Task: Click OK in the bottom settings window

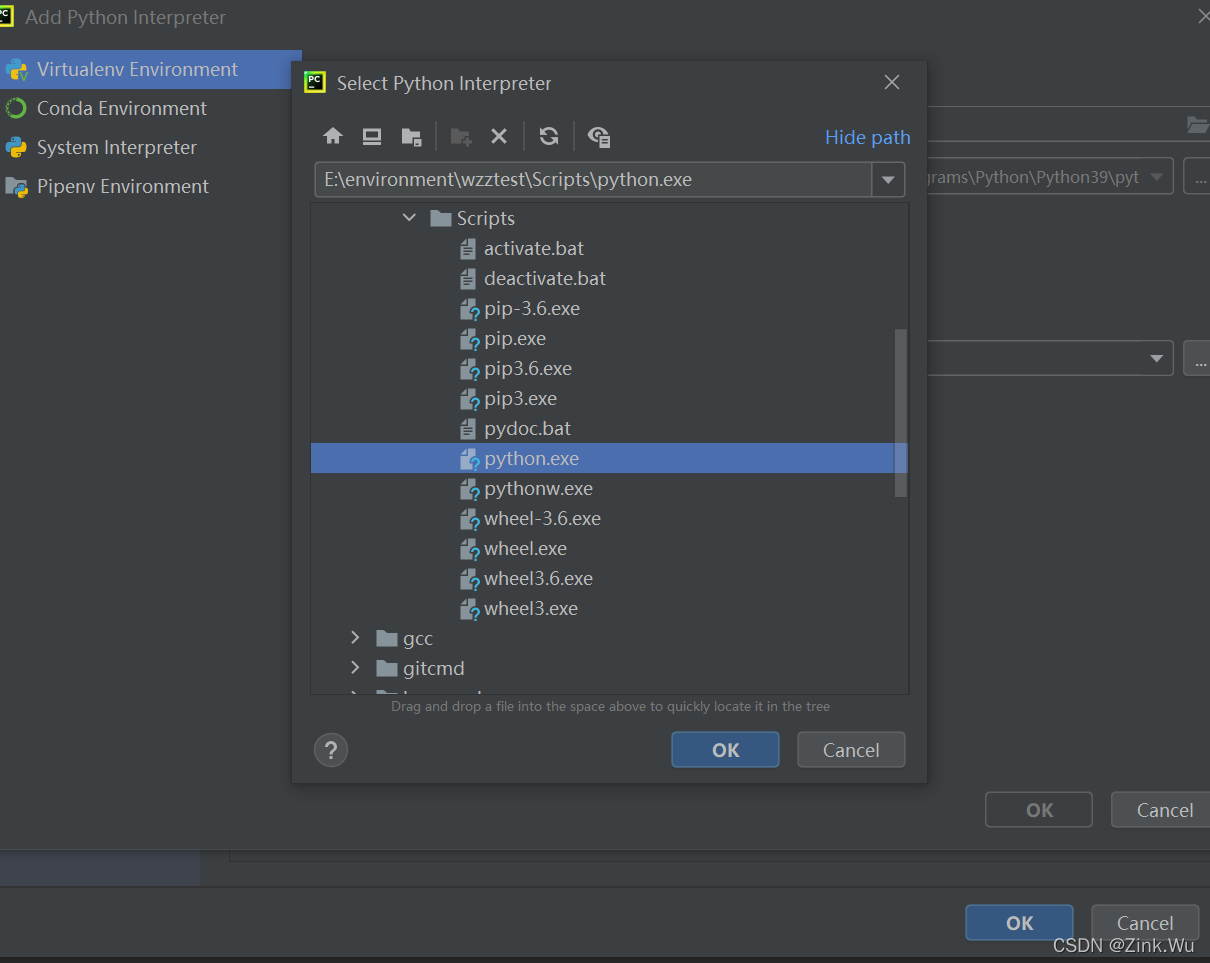Action: (x=1019, y=923)
